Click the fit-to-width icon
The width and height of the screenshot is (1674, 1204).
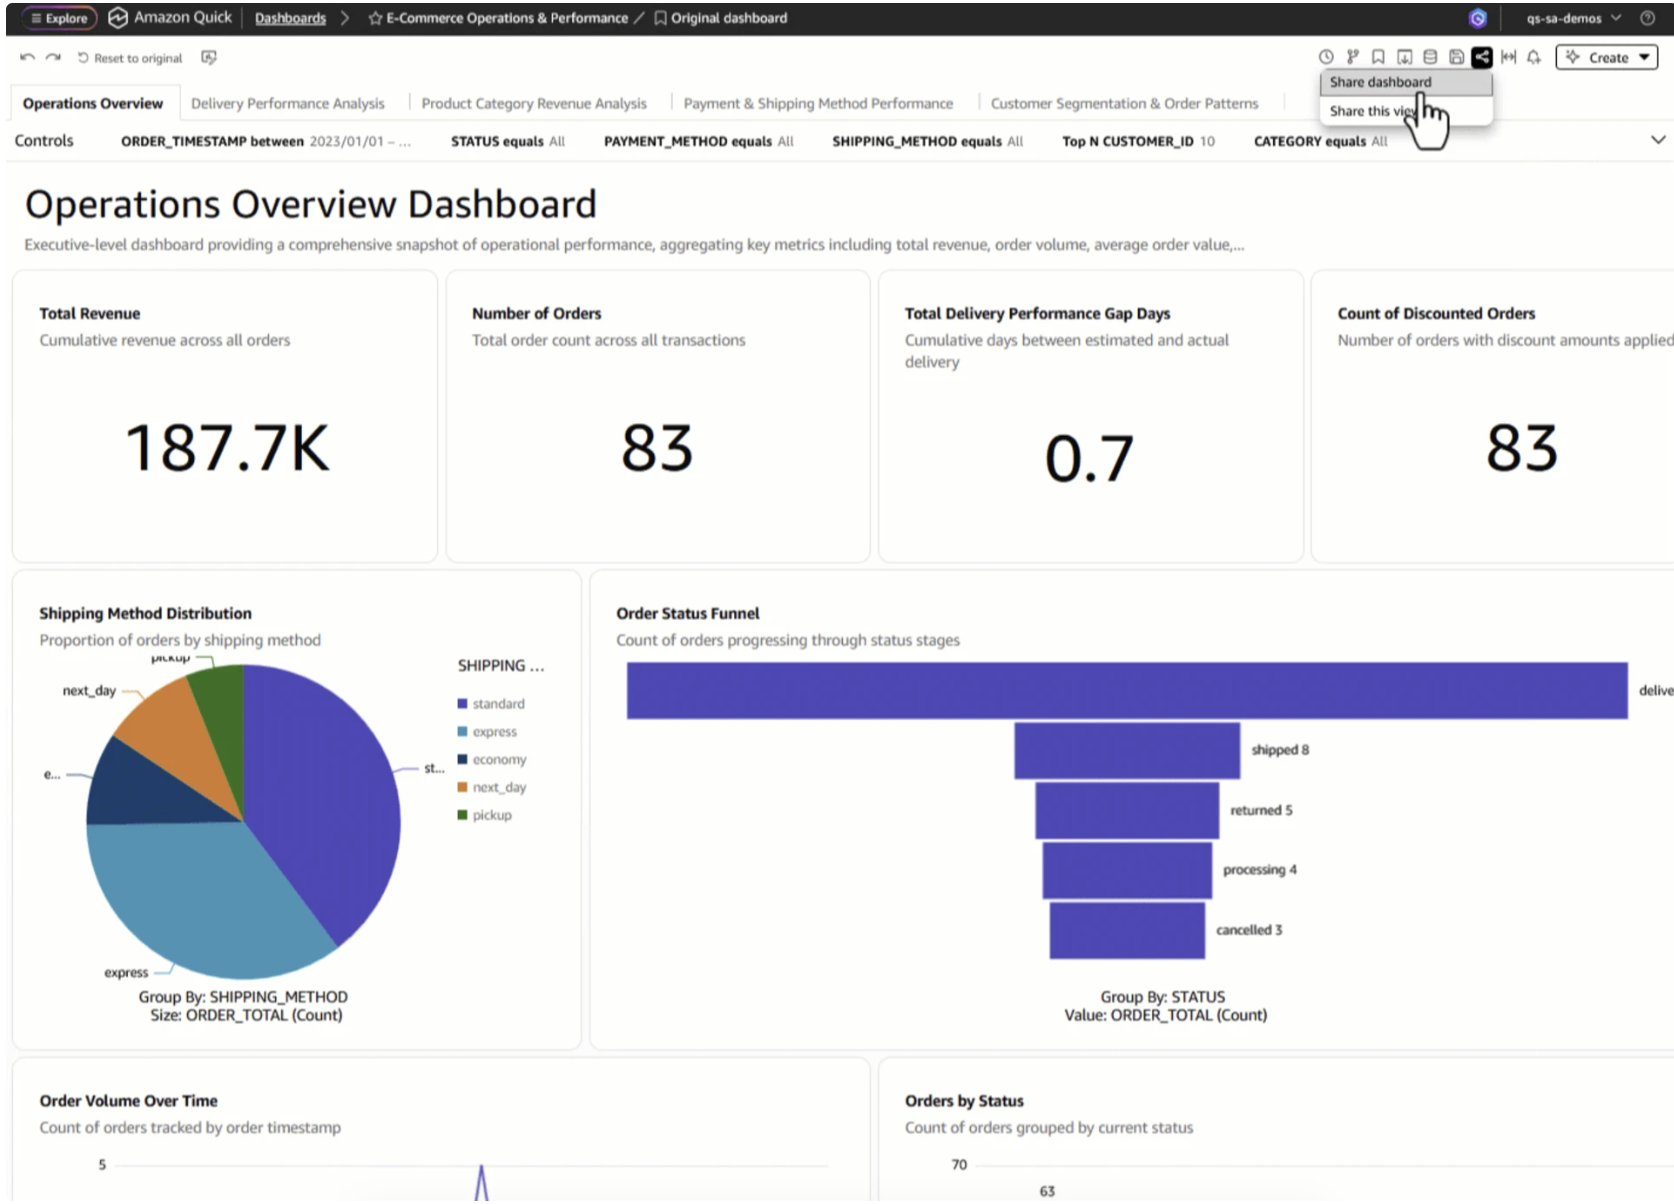(x=1508, y=57)
